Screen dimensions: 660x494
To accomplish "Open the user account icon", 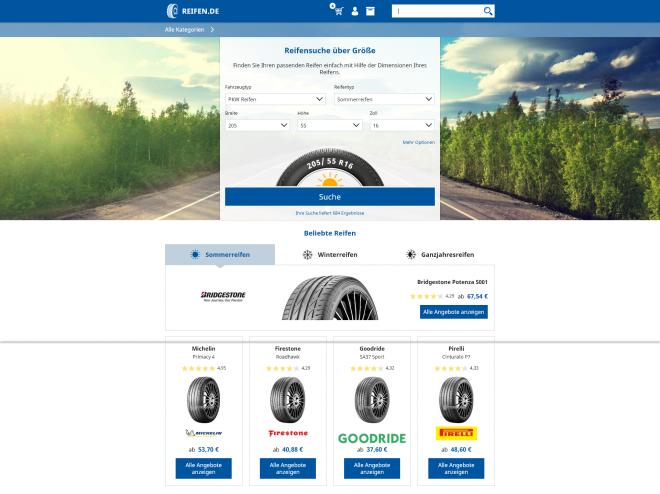I will click(355, 11).
